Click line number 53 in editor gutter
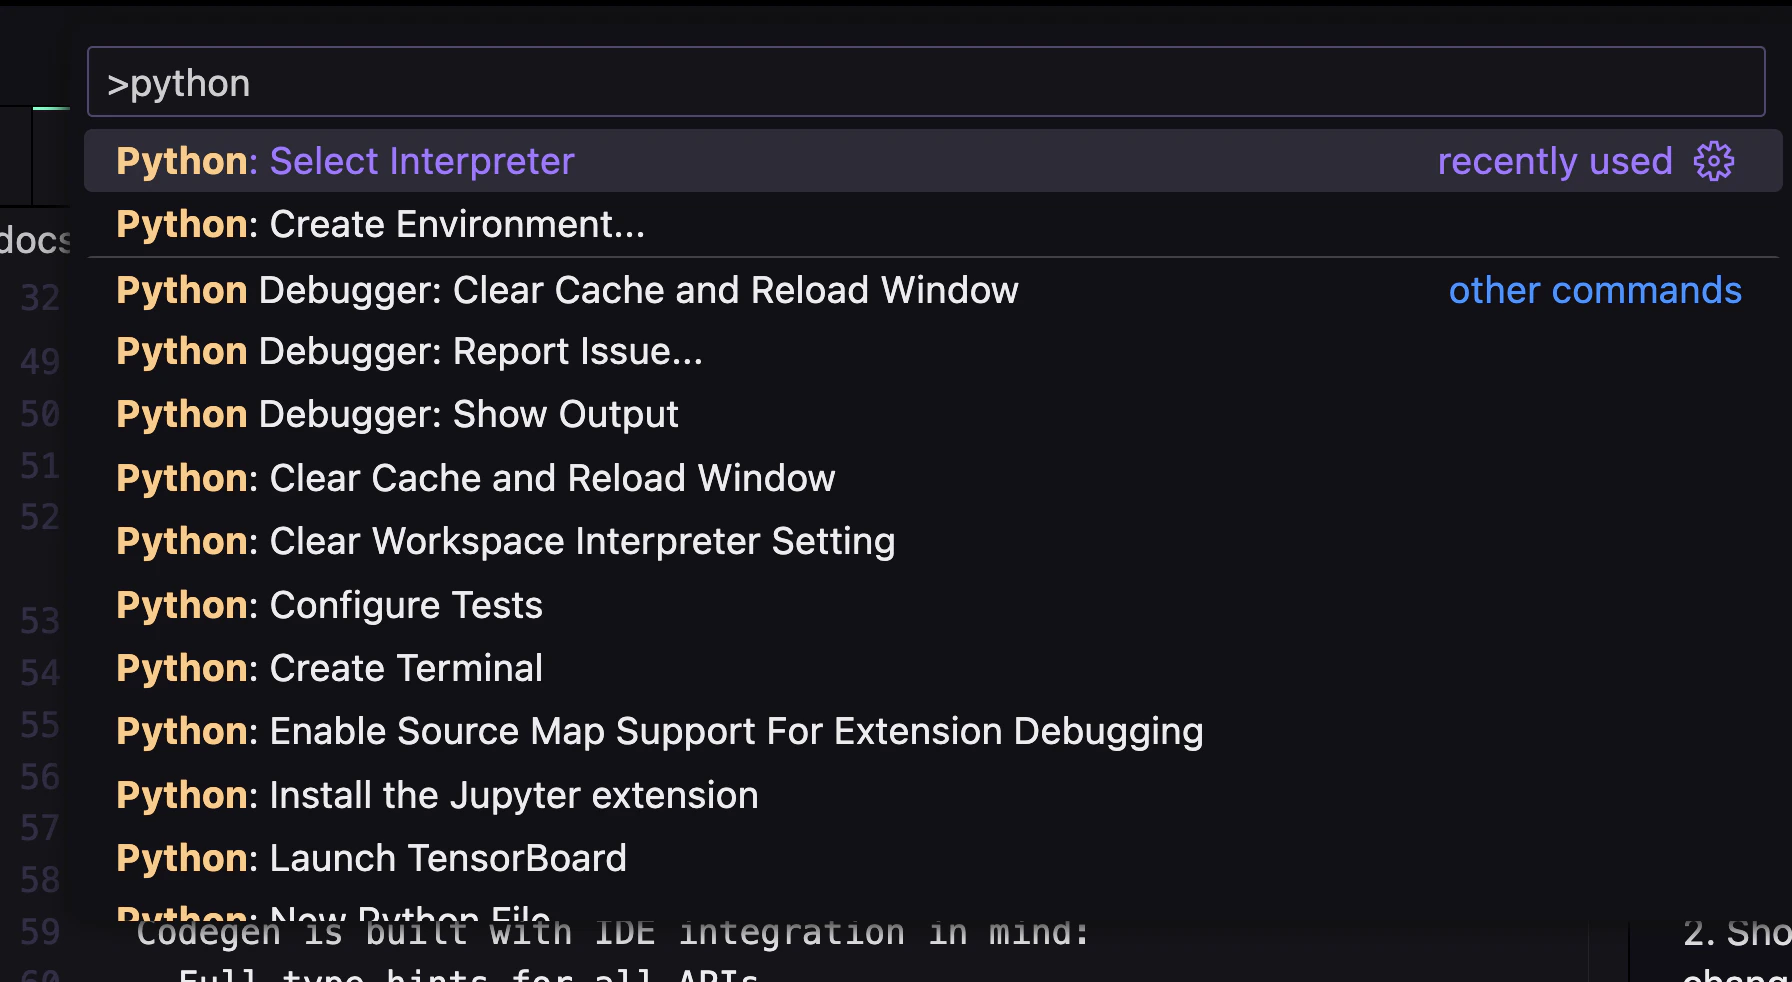Viewport: 1792px width, 982px height. tap(40, 621)
